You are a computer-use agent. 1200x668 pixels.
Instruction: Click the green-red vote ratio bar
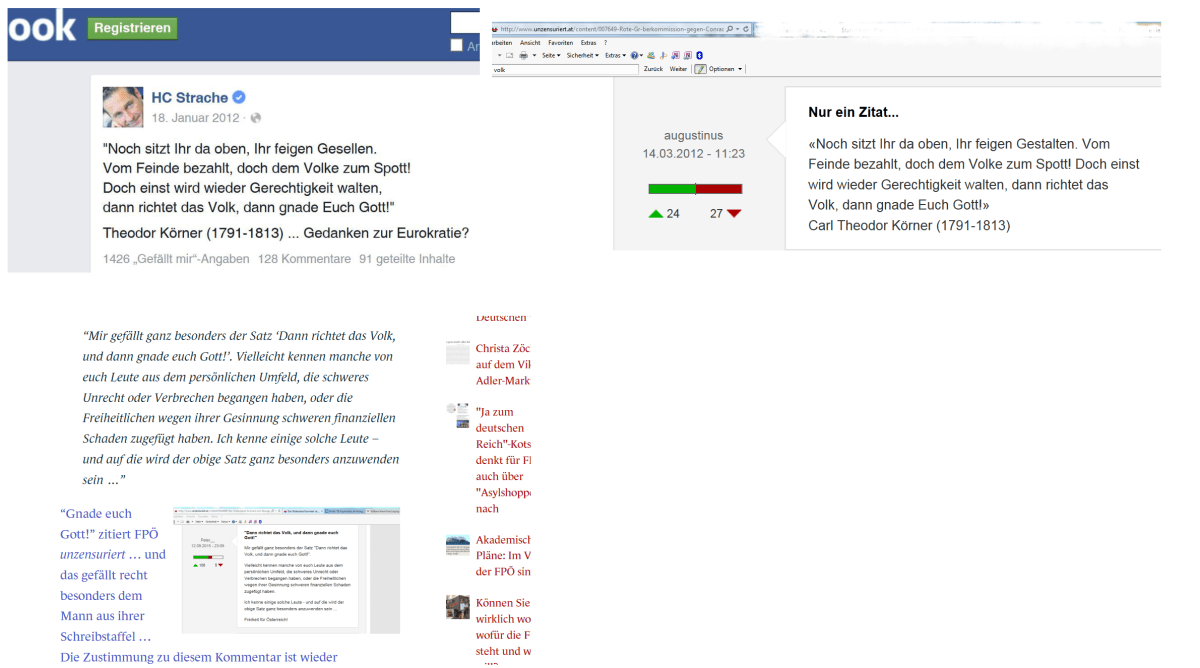(x=695, y=188)
